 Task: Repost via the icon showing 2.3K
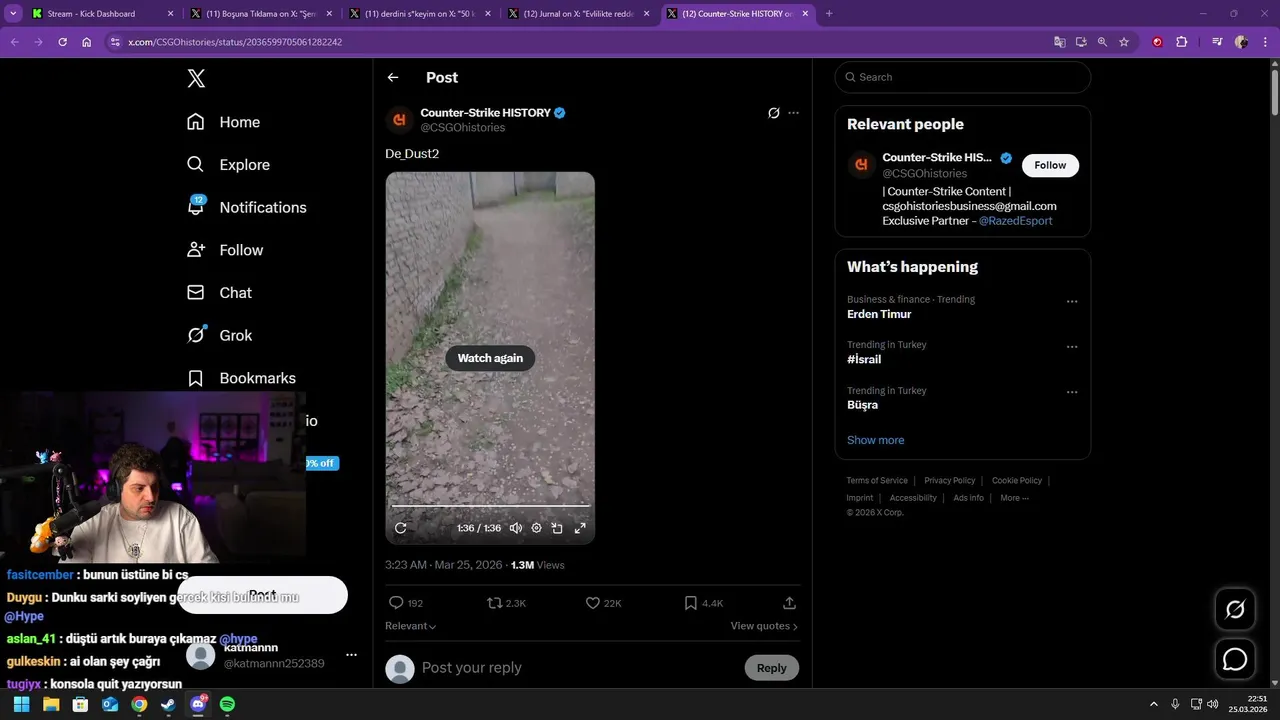(506, 603)
